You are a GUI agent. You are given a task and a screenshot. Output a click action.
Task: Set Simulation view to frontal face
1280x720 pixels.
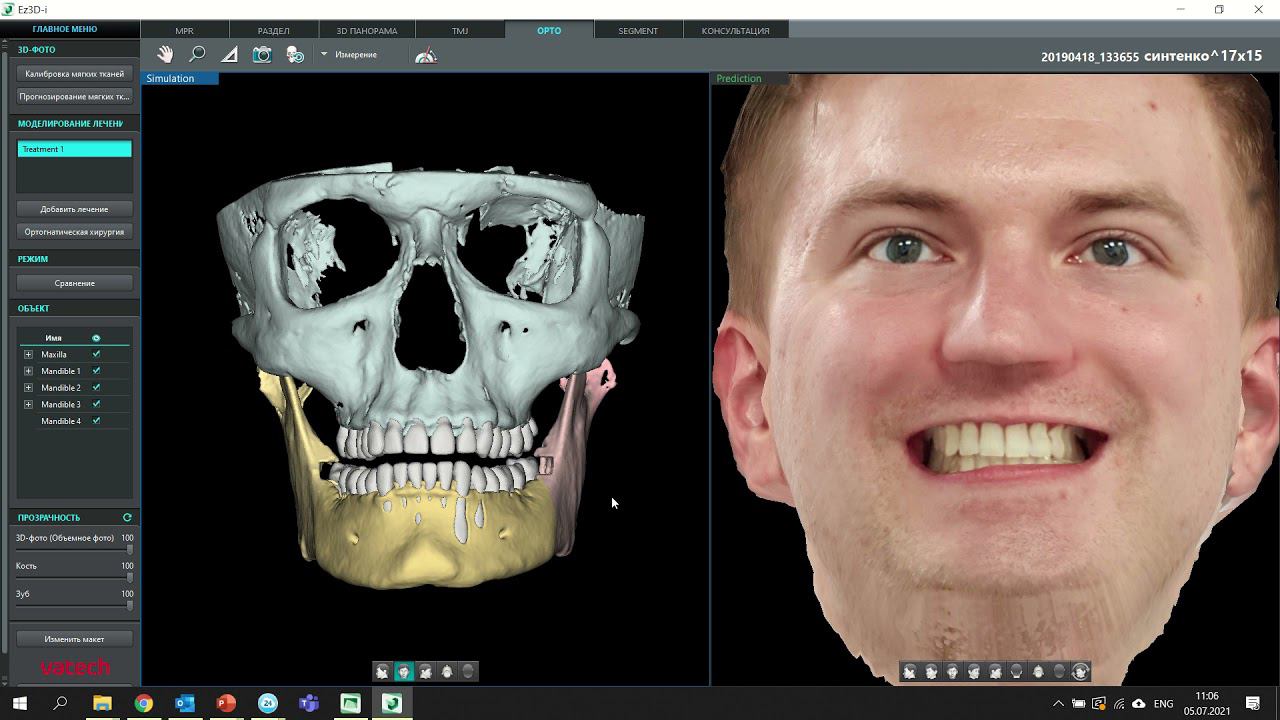click(404, 672)
